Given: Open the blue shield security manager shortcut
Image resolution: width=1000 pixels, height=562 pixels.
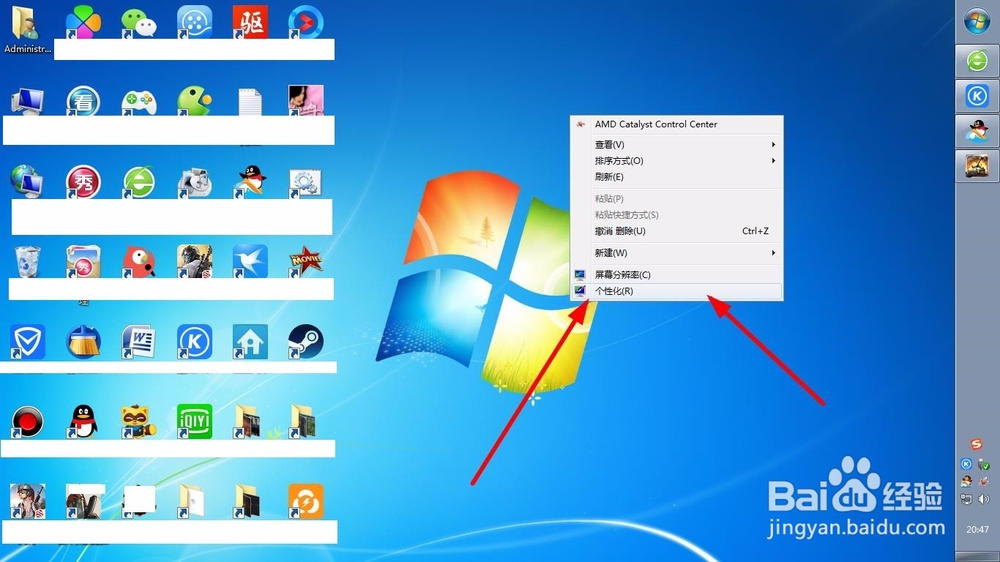Looking at the screenshot, I should (27, 341).
